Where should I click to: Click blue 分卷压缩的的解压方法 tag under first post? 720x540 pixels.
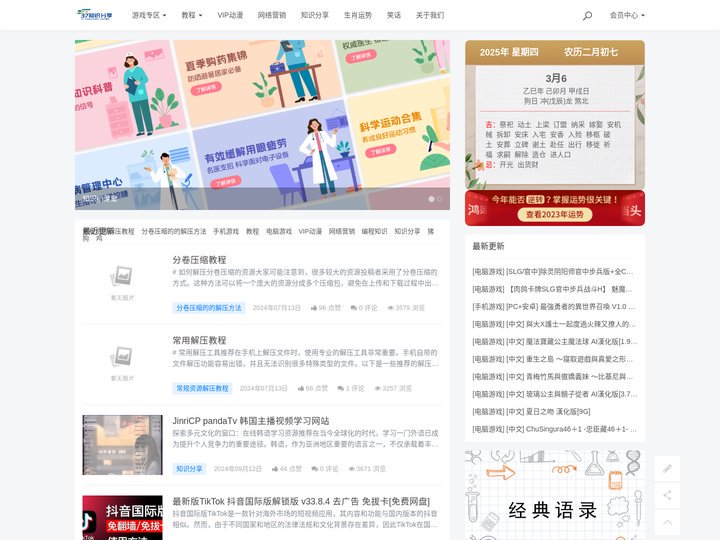pyautogui.click(x=209, y=308)
